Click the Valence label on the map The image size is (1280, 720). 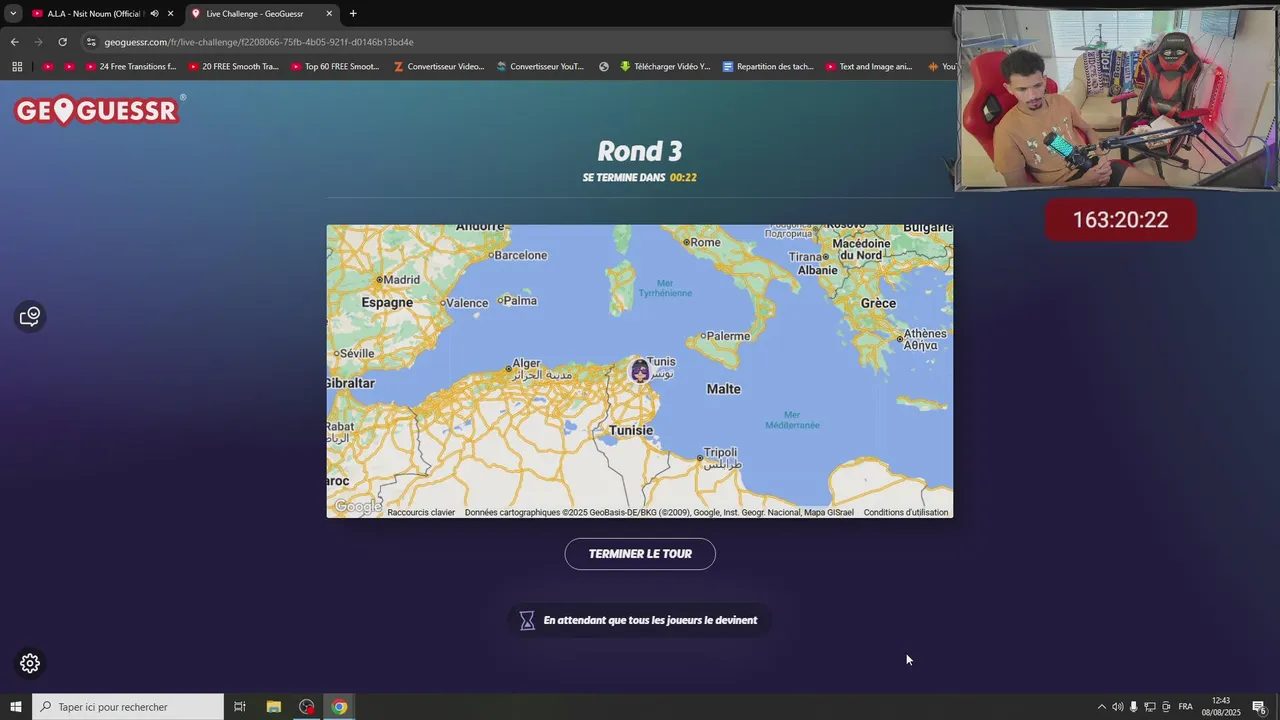point(467,303)
